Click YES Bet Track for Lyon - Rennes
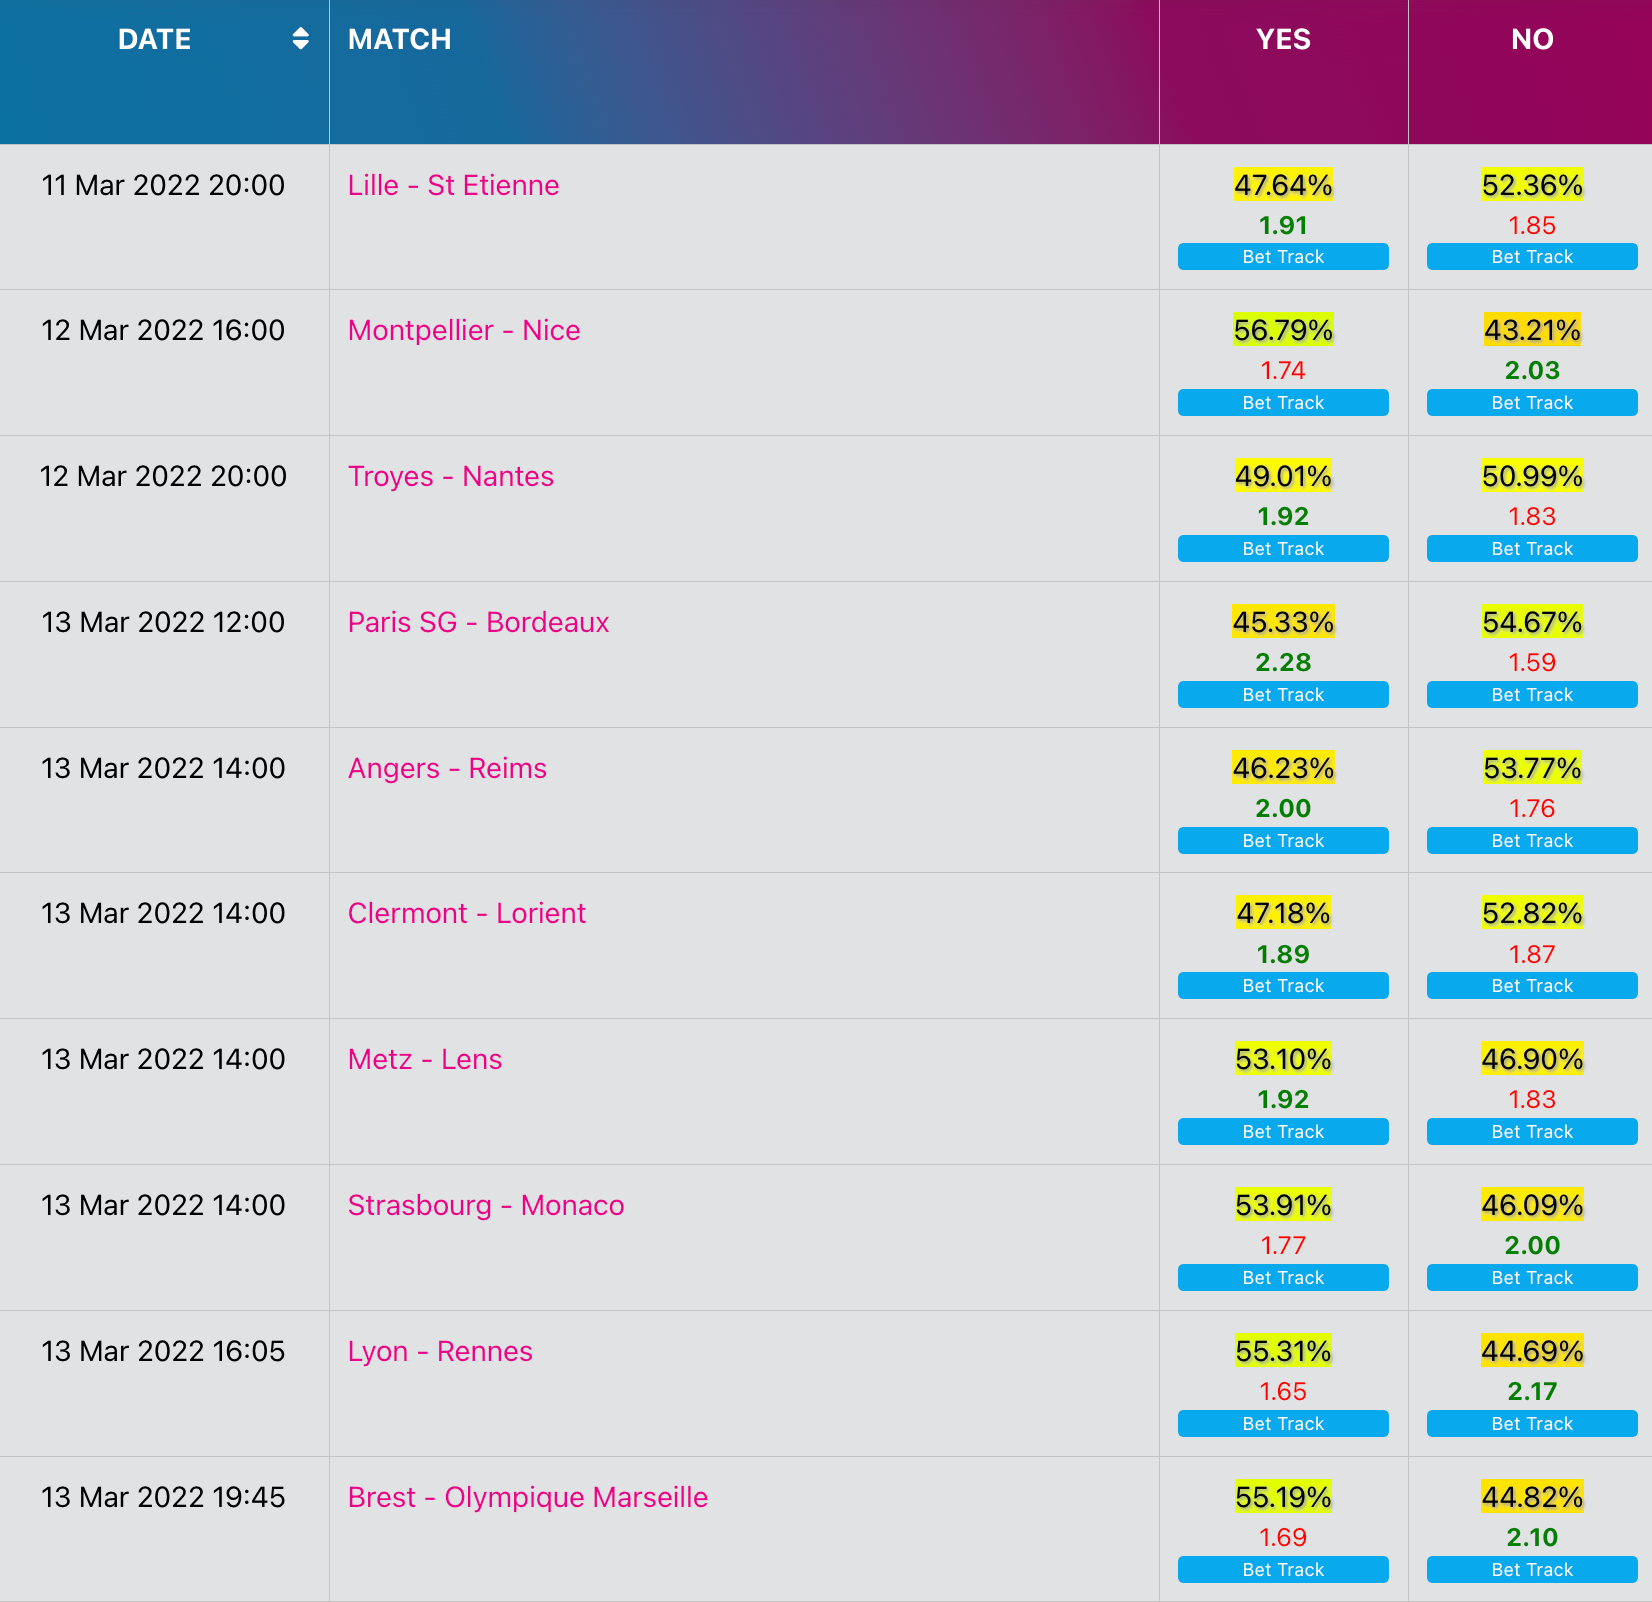Viewport: 1652px width, 1602px height. tap(1283, 1424)
